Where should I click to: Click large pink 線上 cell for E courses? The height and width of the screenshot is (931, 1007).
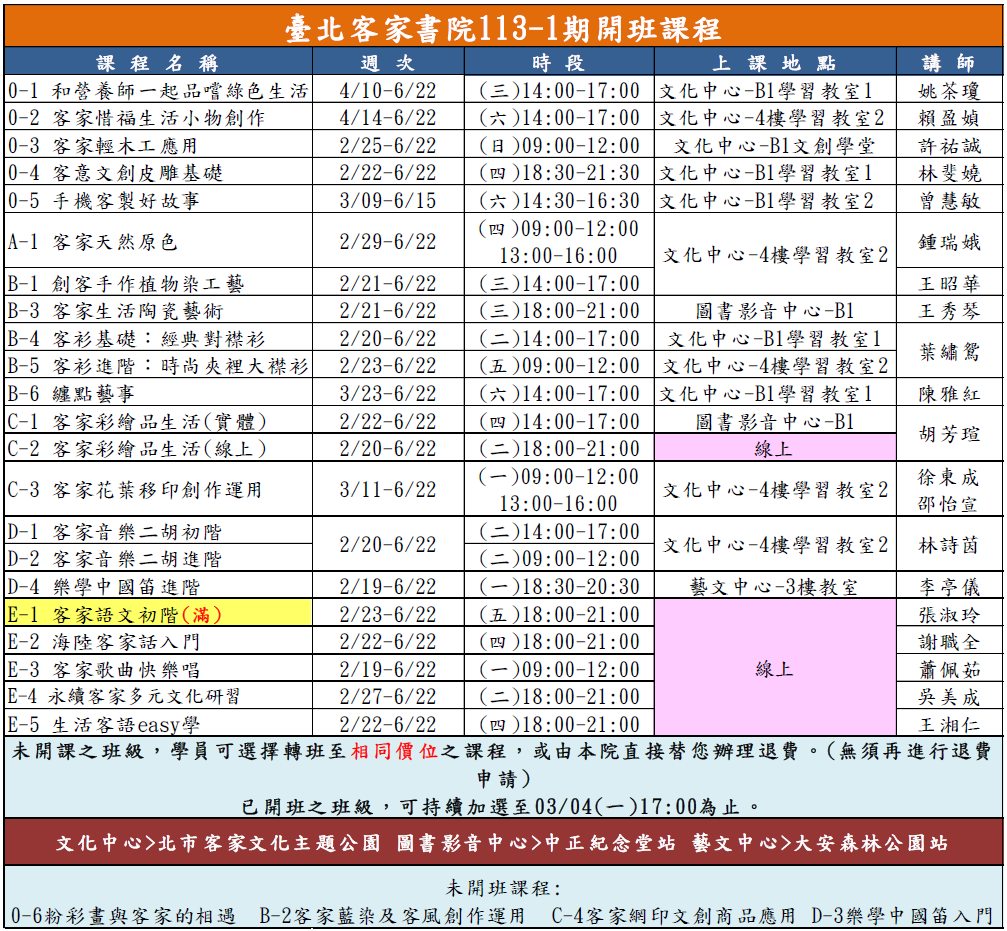point(775,668)
